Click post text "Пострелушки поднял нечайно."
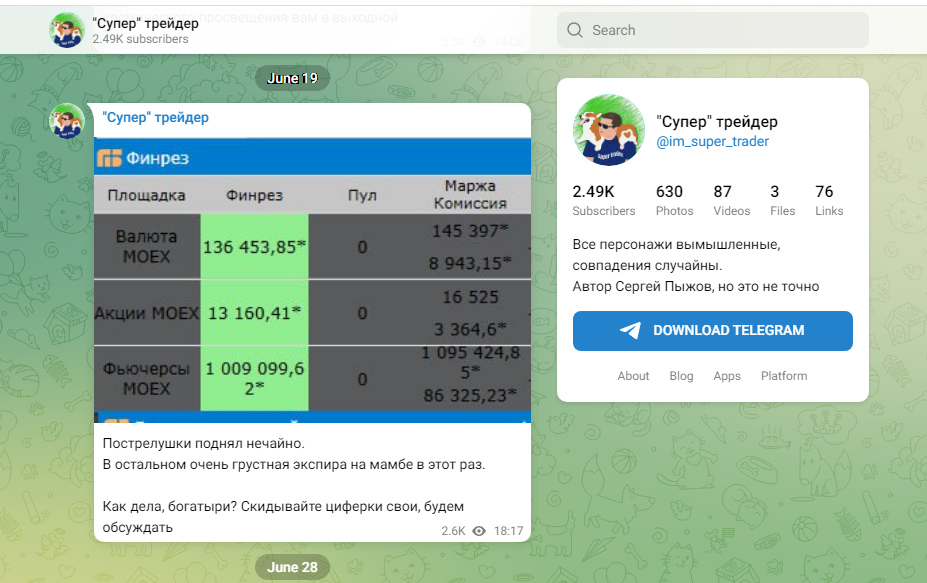 [x=203, y=443]
